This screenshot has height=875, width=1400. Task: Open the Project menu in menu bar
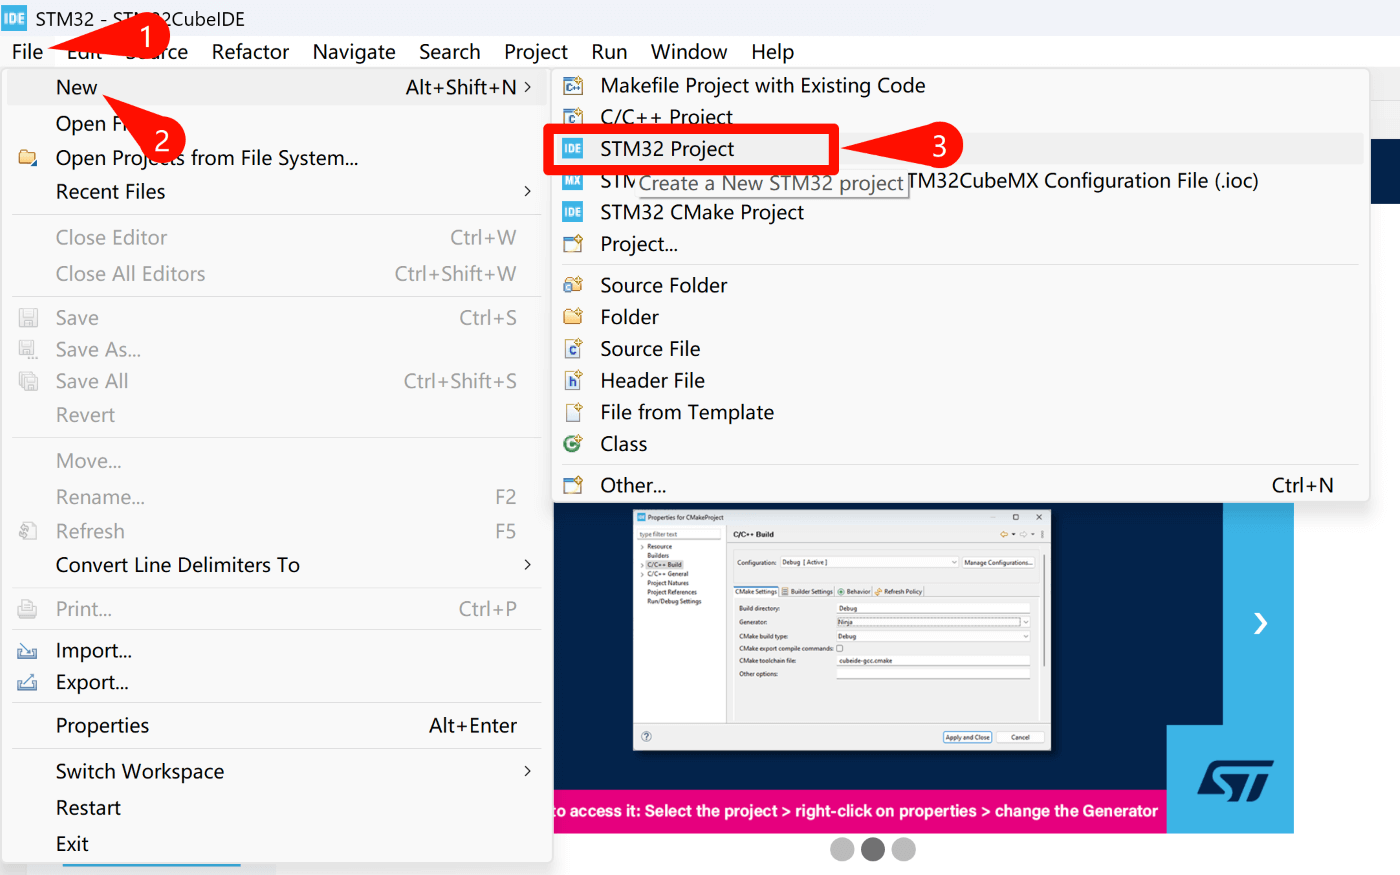tap(535, 52)
